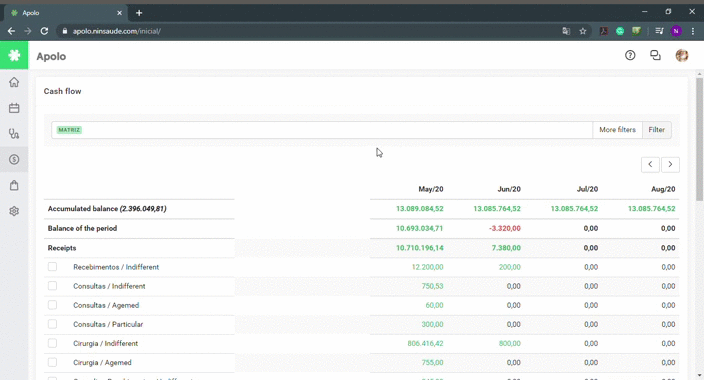This screenshot has width=704, height=380.
Task: Click the May/20 column header
Action: tap(431, 189)
